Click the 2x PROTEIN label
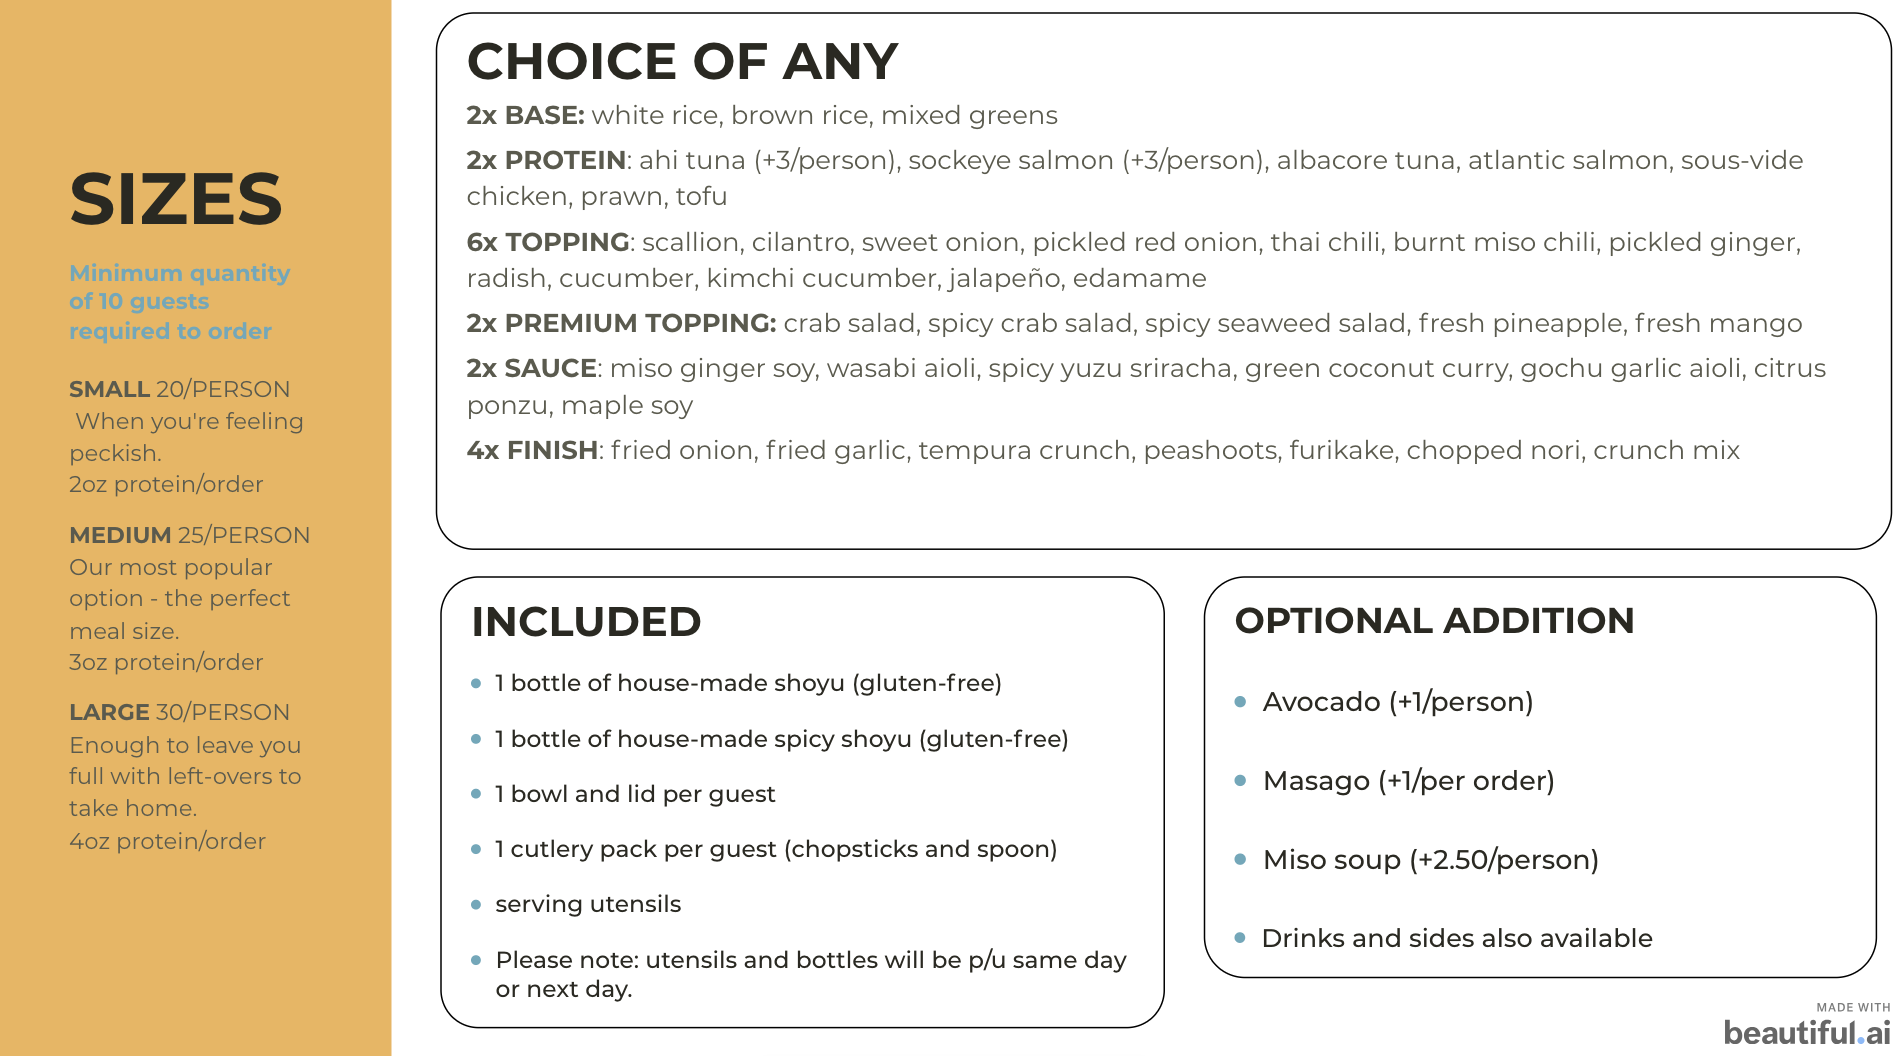This screenshot has height=1056, width=1904. click(546, 160)
